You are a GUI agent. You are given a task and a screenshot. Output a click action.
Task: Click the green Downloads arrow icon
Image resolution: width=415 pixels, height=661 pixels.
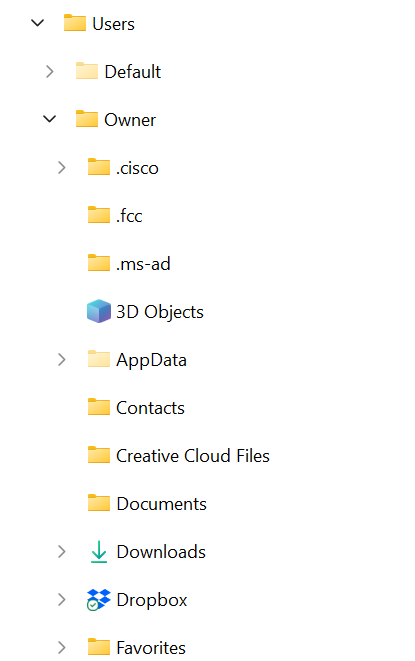pos(99,552)
